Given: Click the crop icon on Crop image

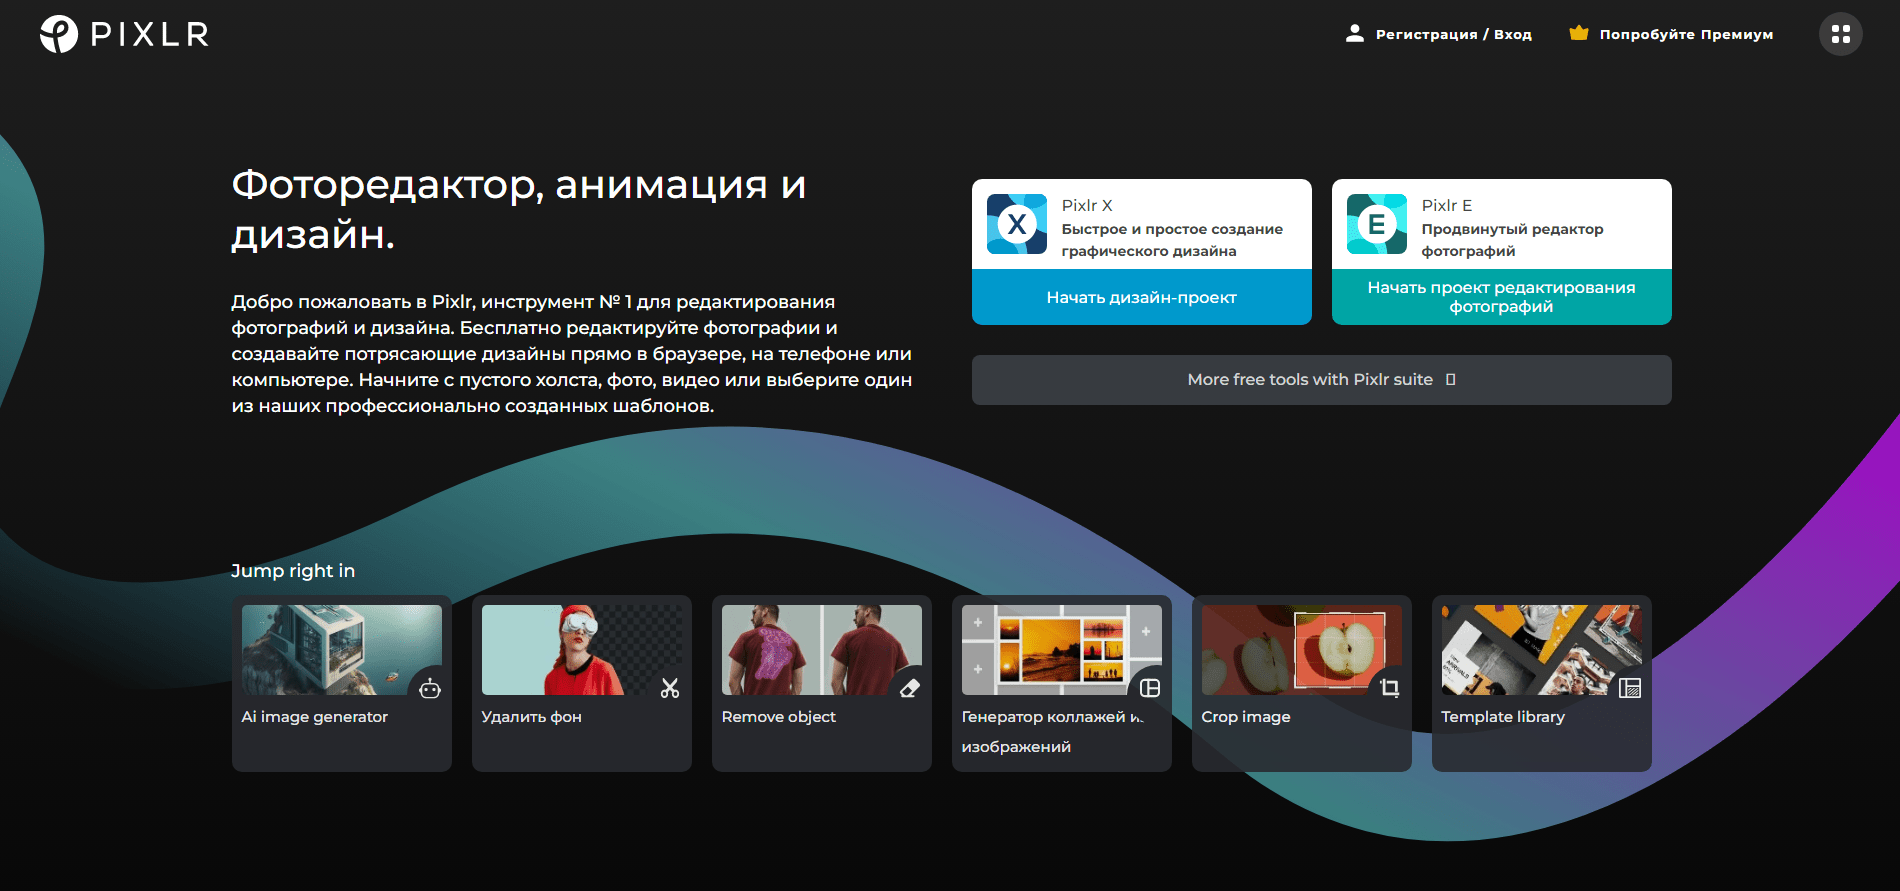Looking at the screenshot, I should [x=1390, y=688].
